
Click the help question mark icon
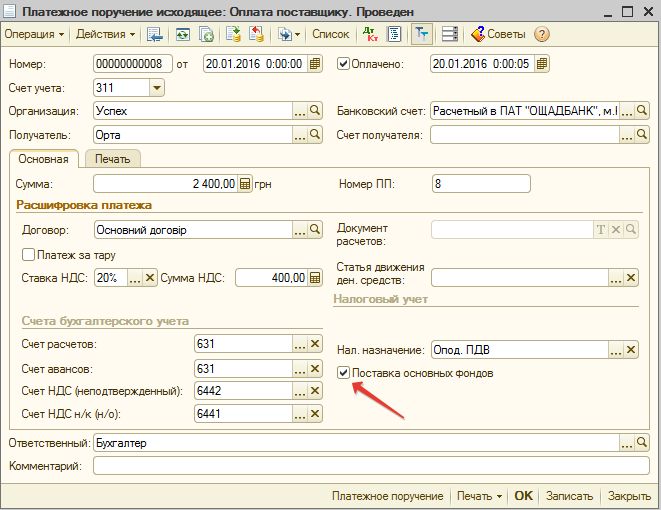click(542, 34)
